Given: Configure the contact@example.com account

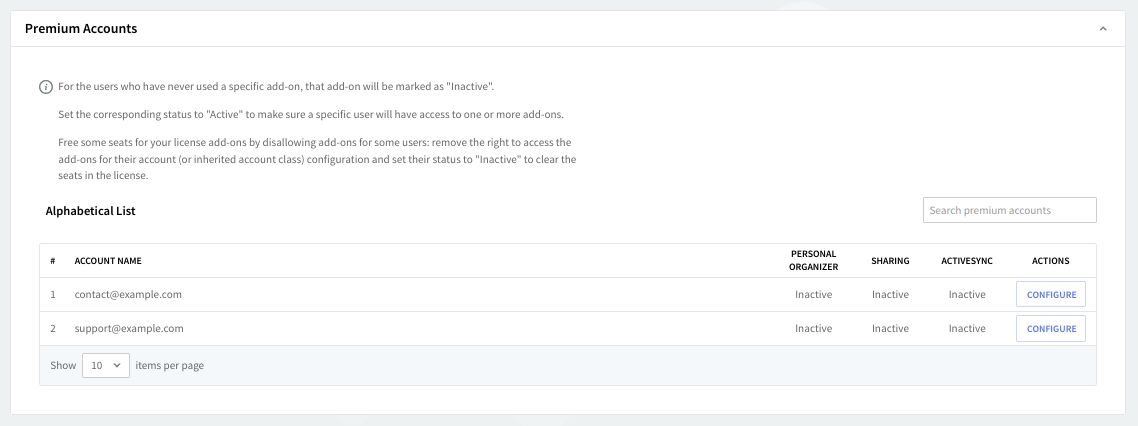Looking at the screenshot, I should point(1051,295).
